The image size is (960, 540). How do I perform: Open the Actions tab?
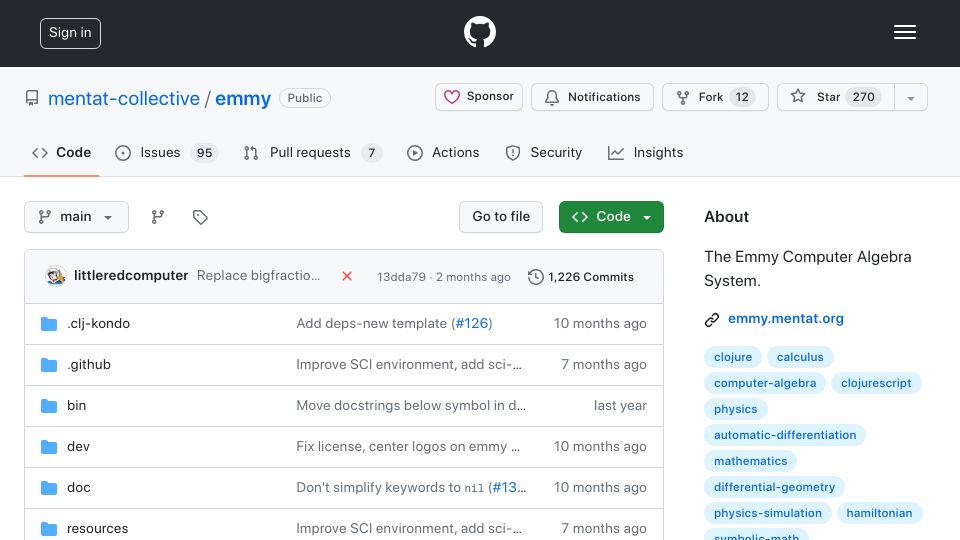443,152
